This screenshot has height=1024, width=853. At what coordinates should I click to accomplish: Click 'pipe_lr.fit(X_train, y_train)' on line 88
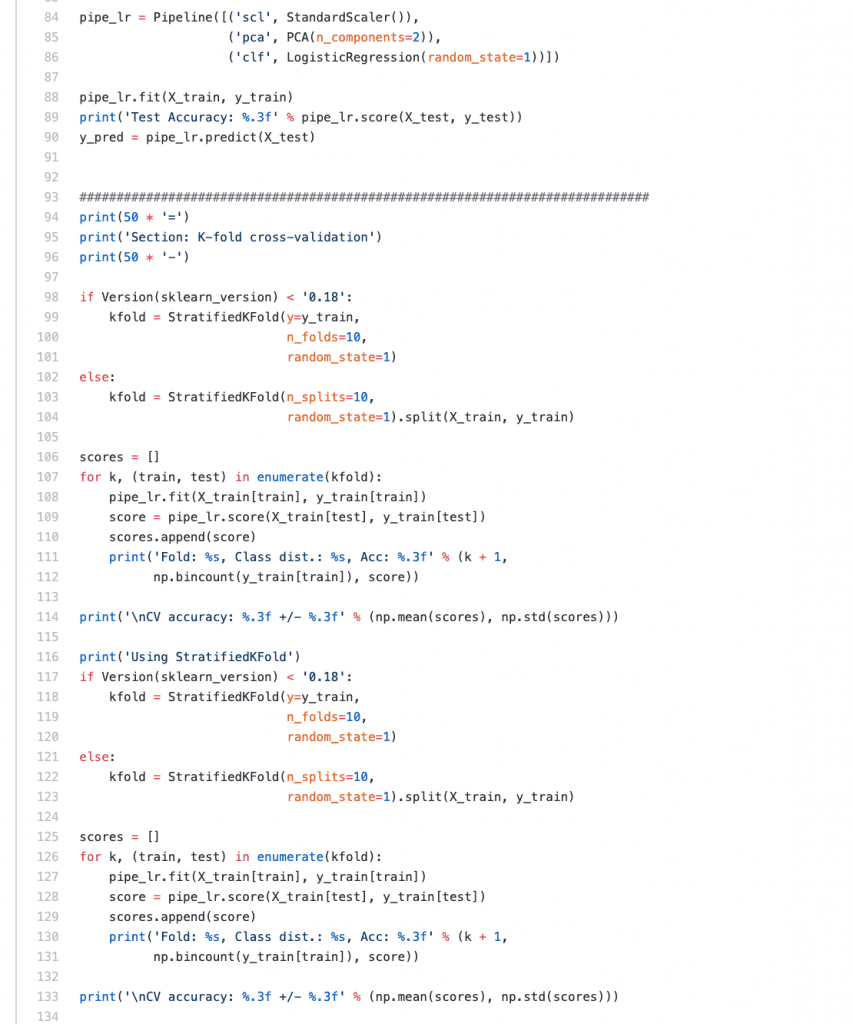[186, 97]
